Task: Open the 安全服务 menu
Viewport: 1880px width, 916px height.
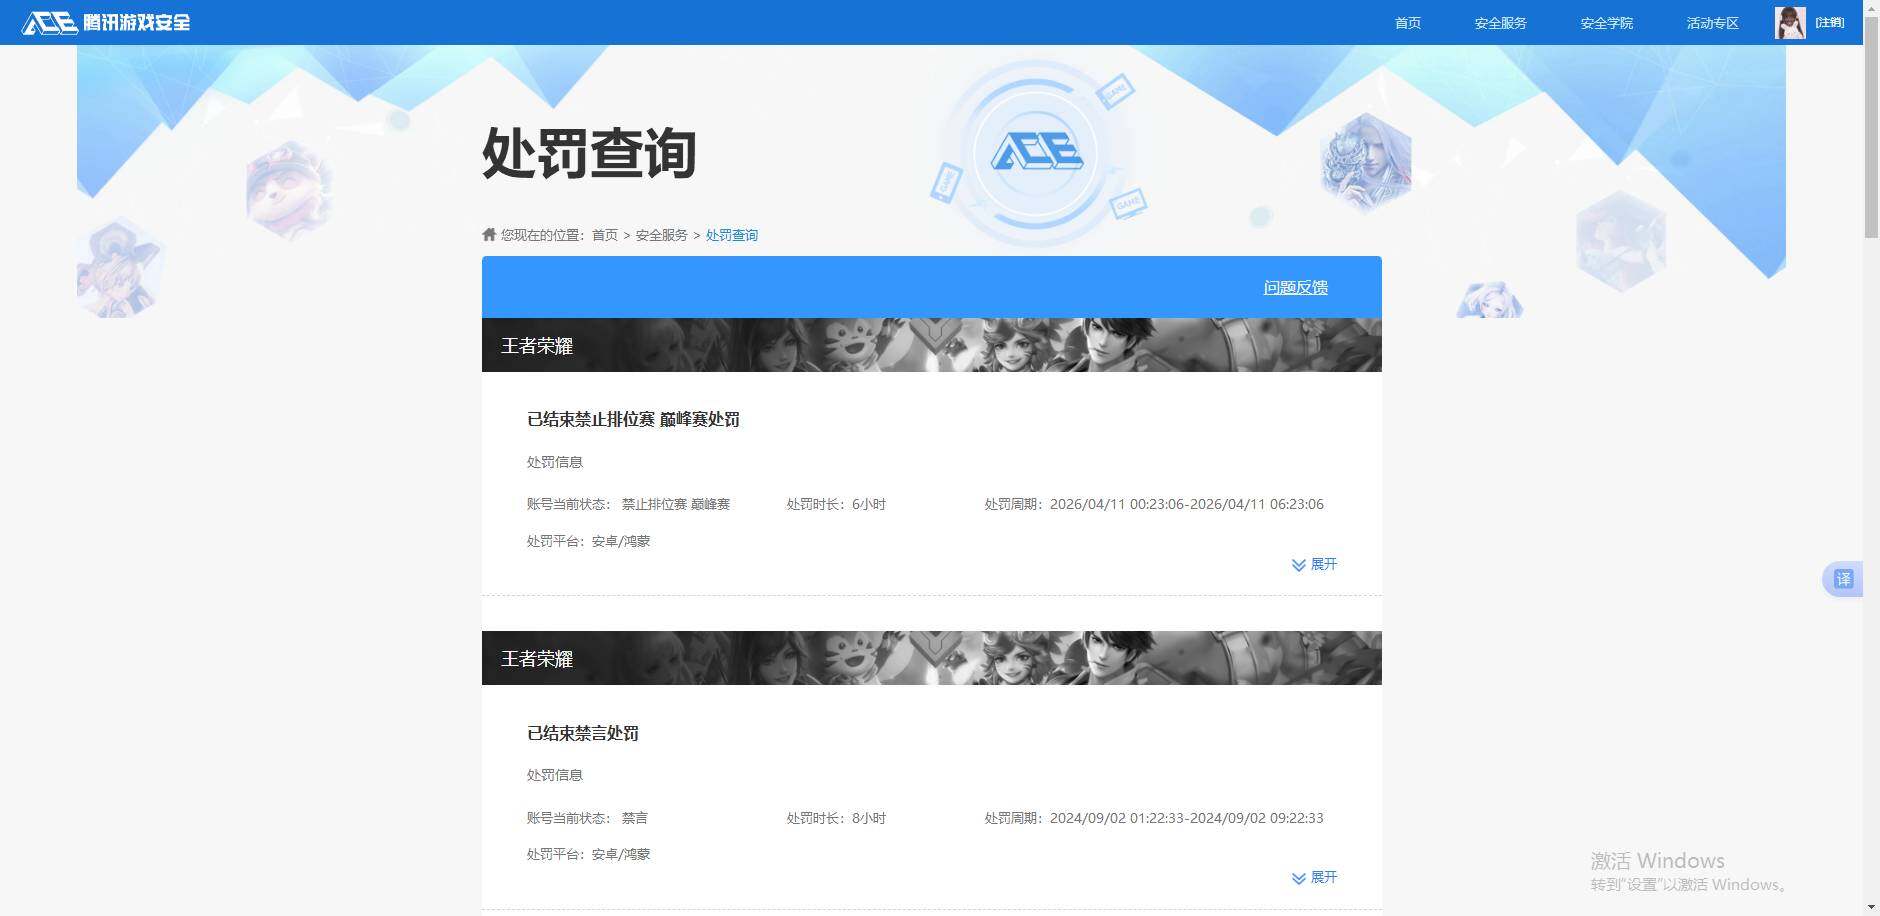Action: coord(1499,22)
